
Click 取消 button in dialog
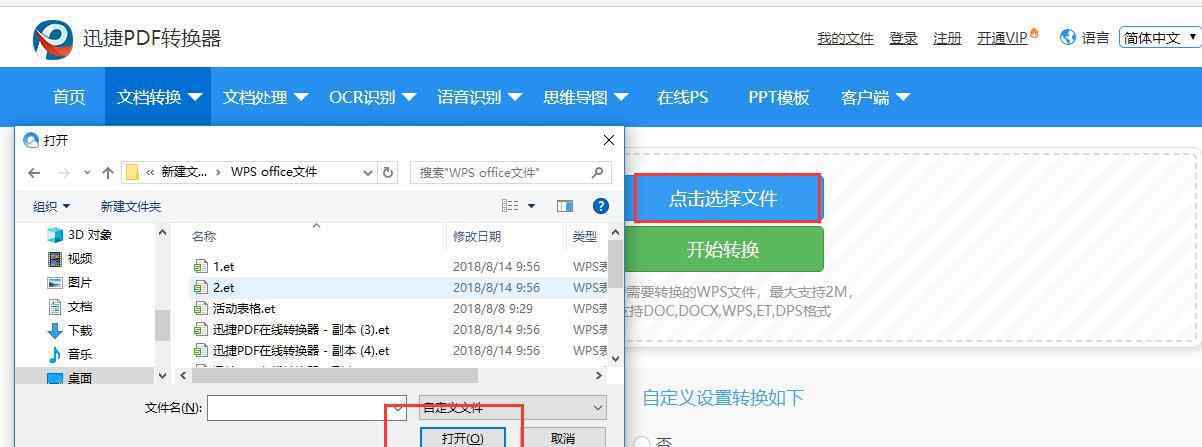pyautogui.click(x=562, y=438)
